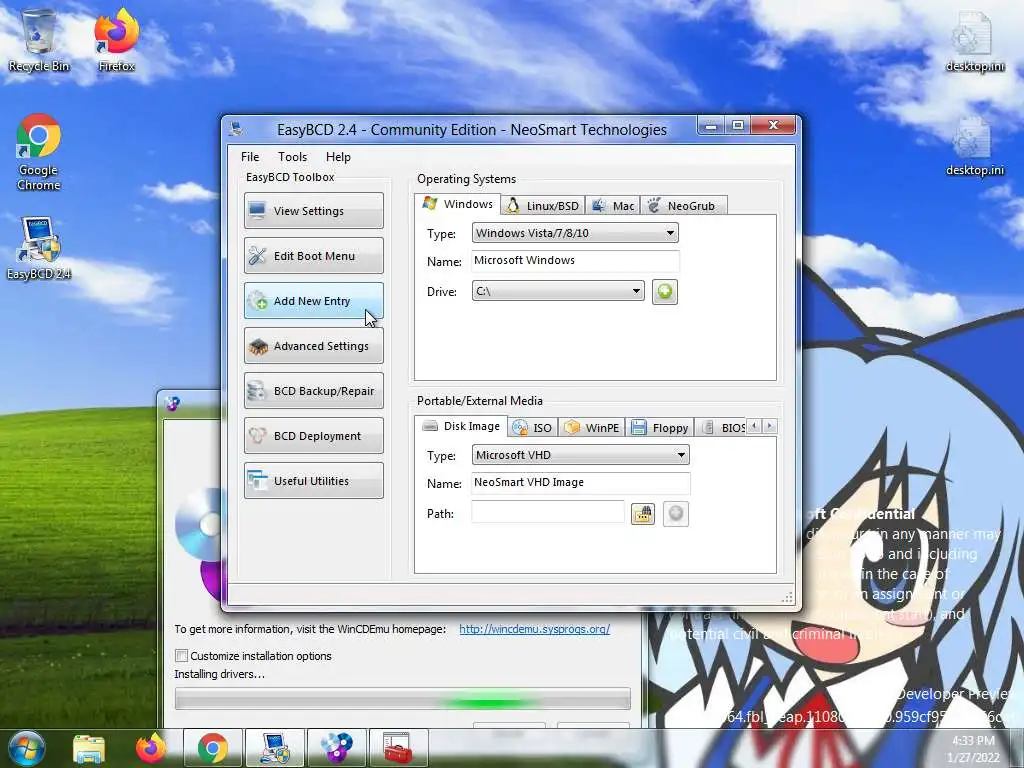Click the WinCDEmu window title icon
Image resolution: width=1024 pixels, height=768 pixels.
coord(172,404)
